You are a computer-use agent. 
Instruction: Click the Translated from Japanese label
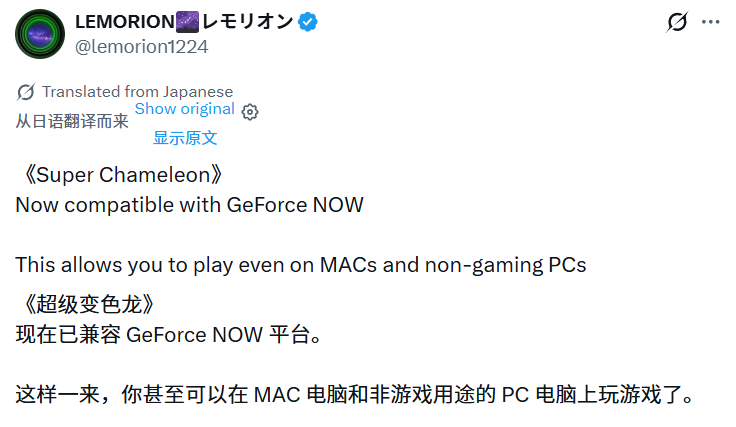click(x=138, y=92)
